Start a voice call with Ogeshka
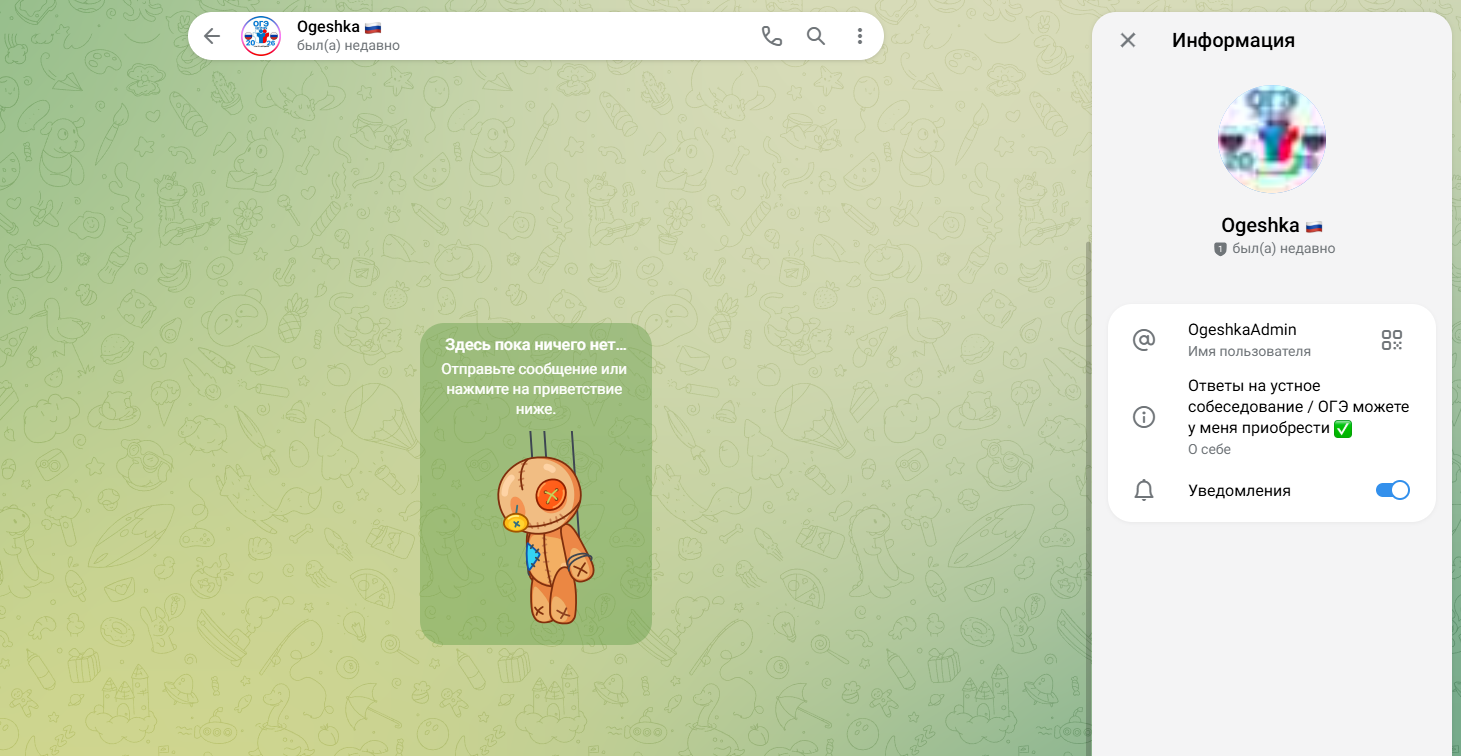 772,36
